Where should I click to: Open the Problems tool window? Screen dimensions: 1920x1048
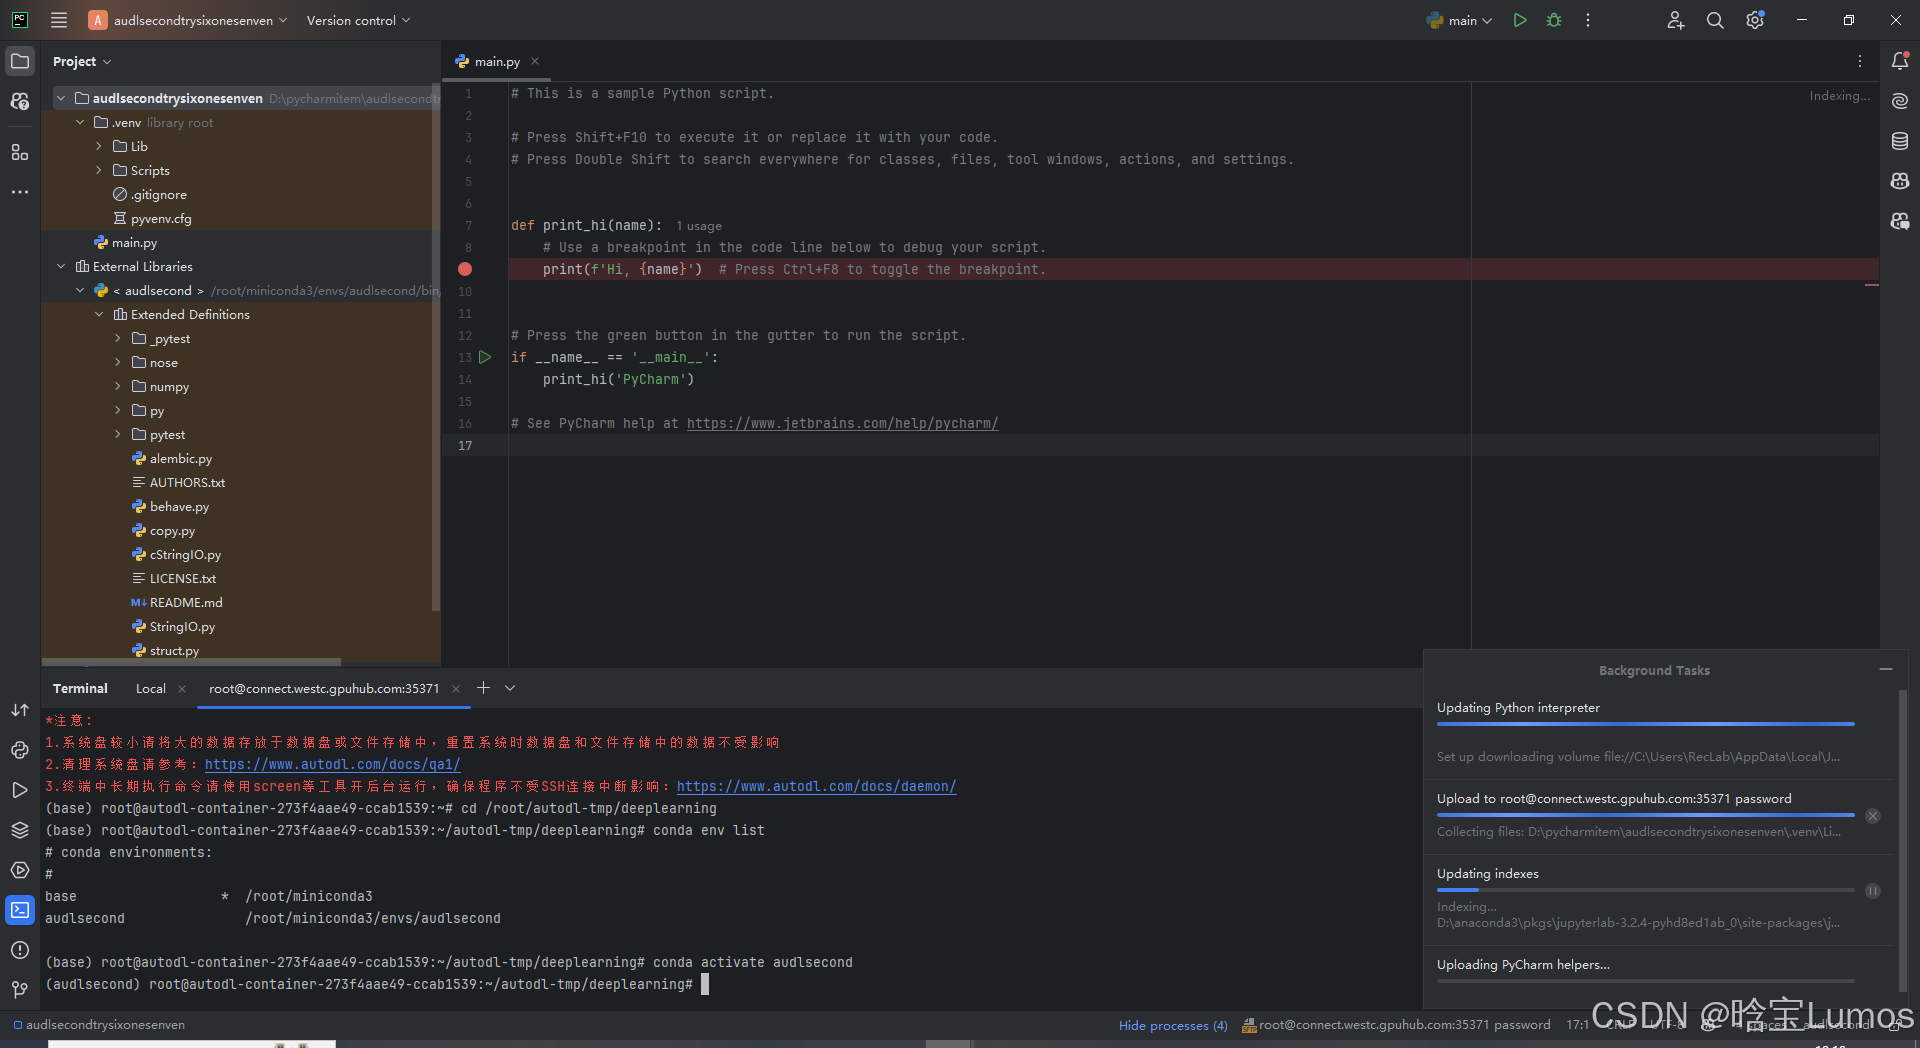coord(20,950)
